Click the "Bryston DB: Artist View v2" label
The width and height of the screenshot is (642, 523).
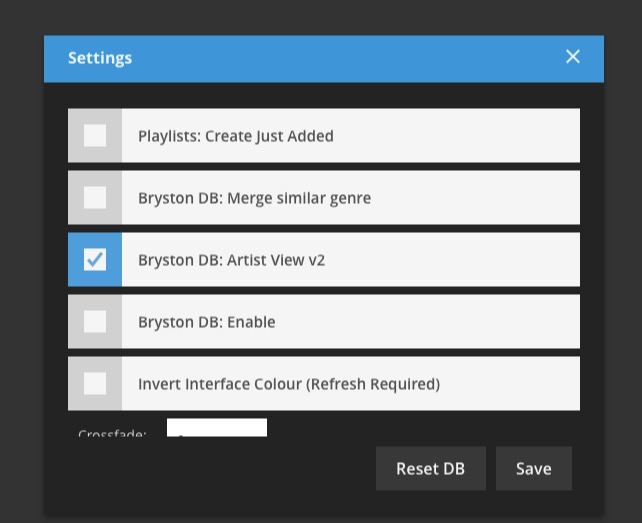click(x=231, y=260)
